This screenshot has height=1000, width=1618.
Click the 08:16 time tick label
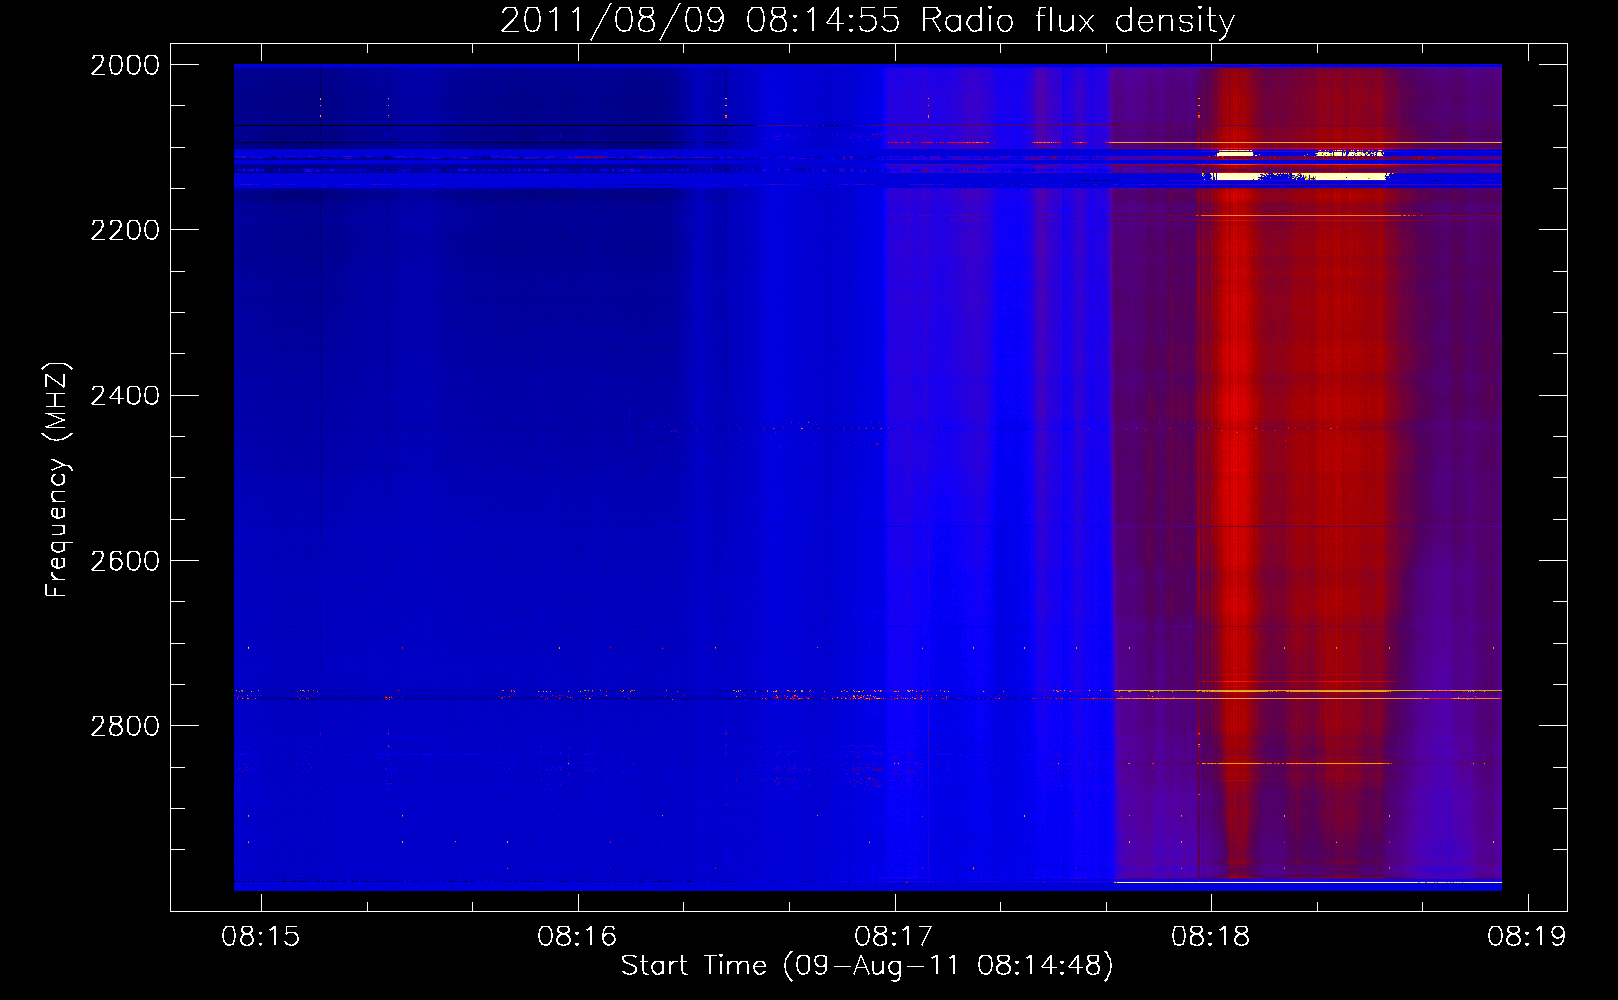click(577, 937)
